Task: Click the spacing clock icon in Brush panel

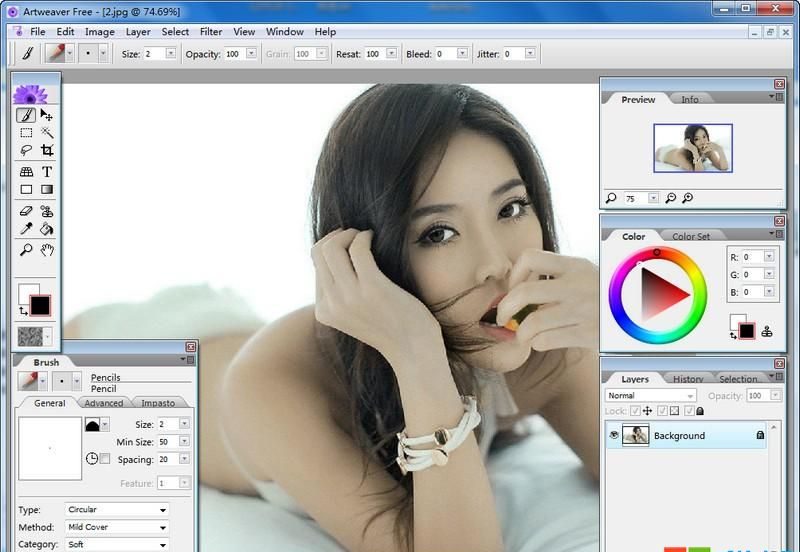Action: pos(92,459)
